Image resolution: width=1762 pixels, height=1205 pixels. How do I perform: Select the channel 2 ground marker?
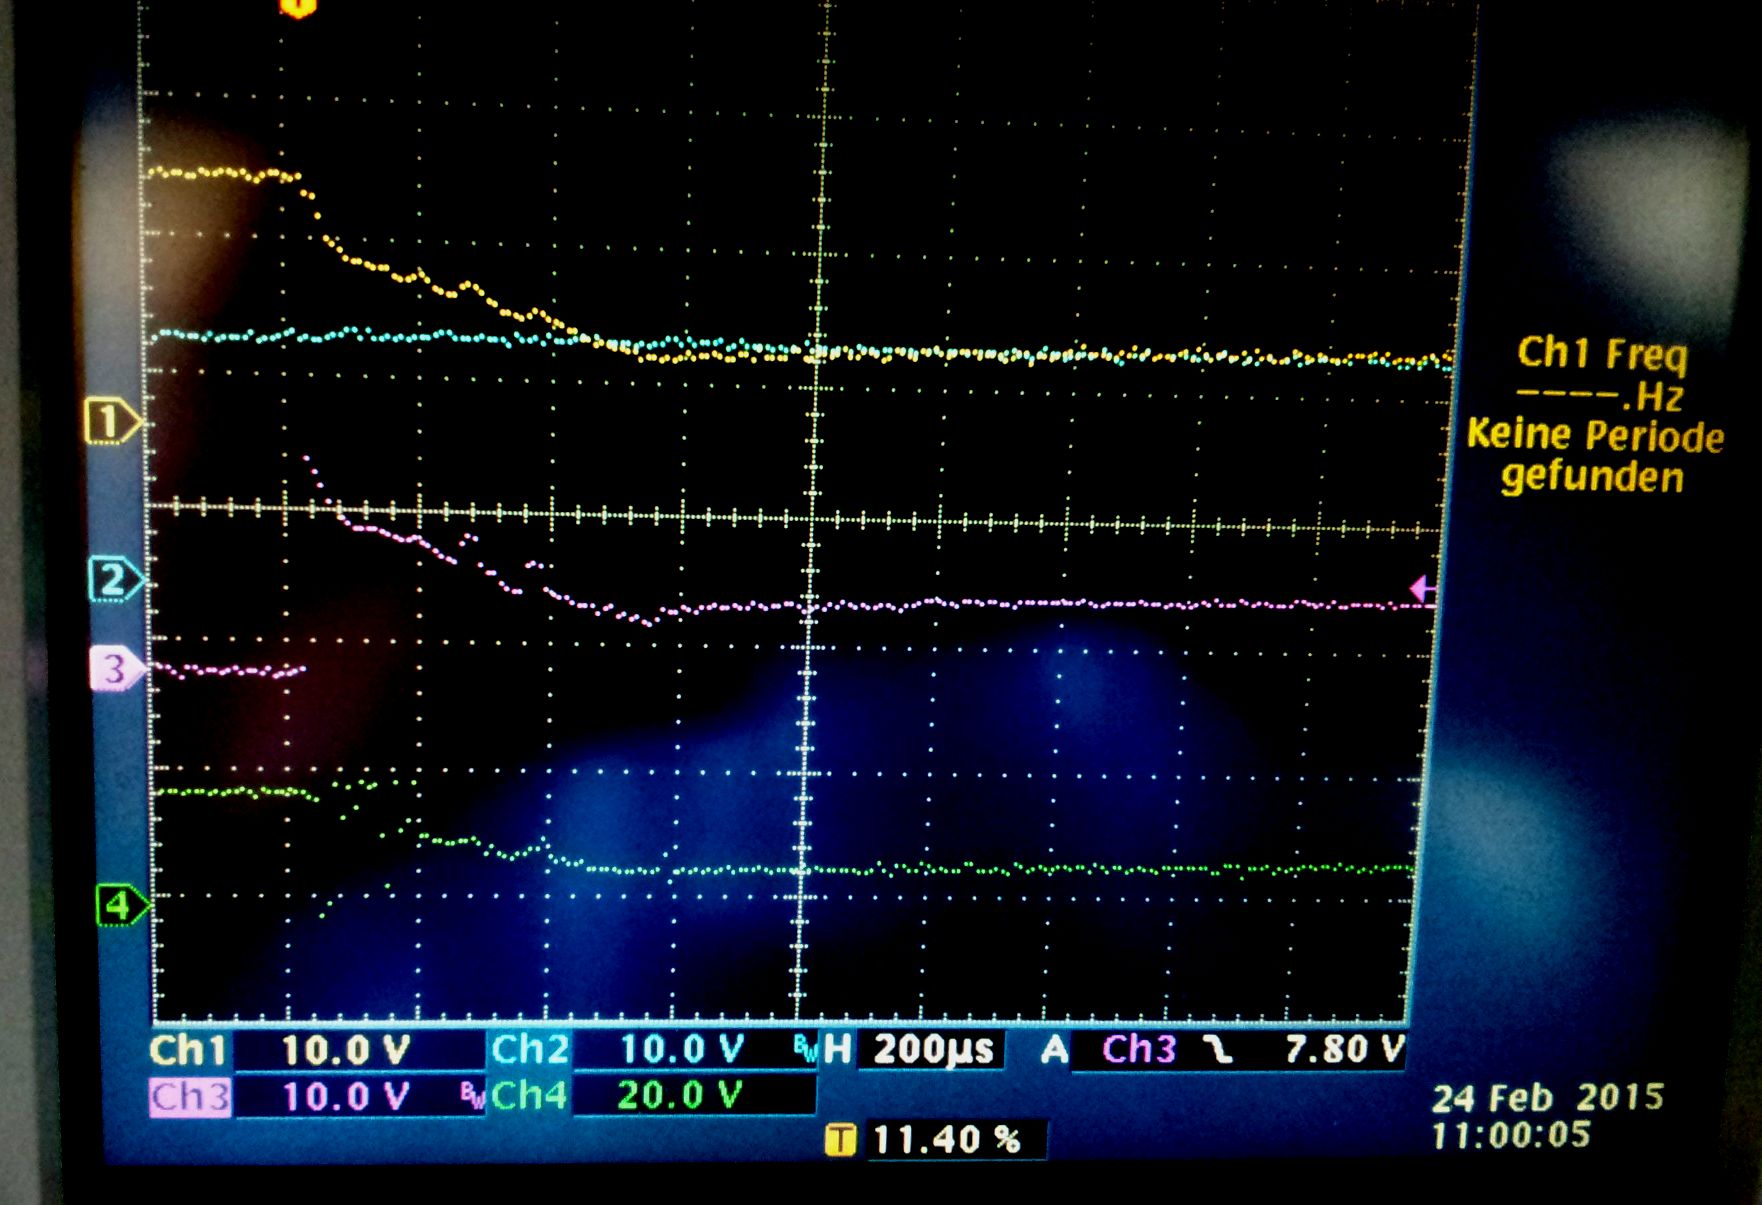tap(116, 579)
